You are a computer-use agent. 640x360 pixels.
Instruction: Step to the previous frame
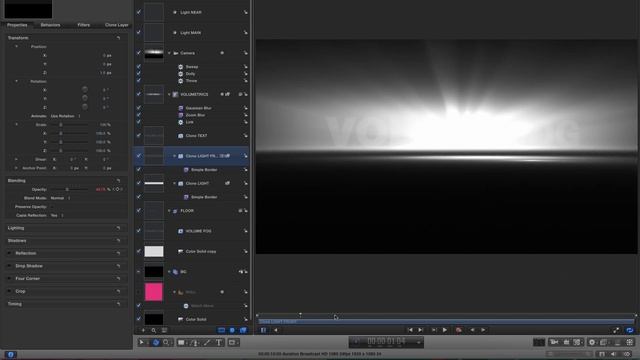pos(473,330)
